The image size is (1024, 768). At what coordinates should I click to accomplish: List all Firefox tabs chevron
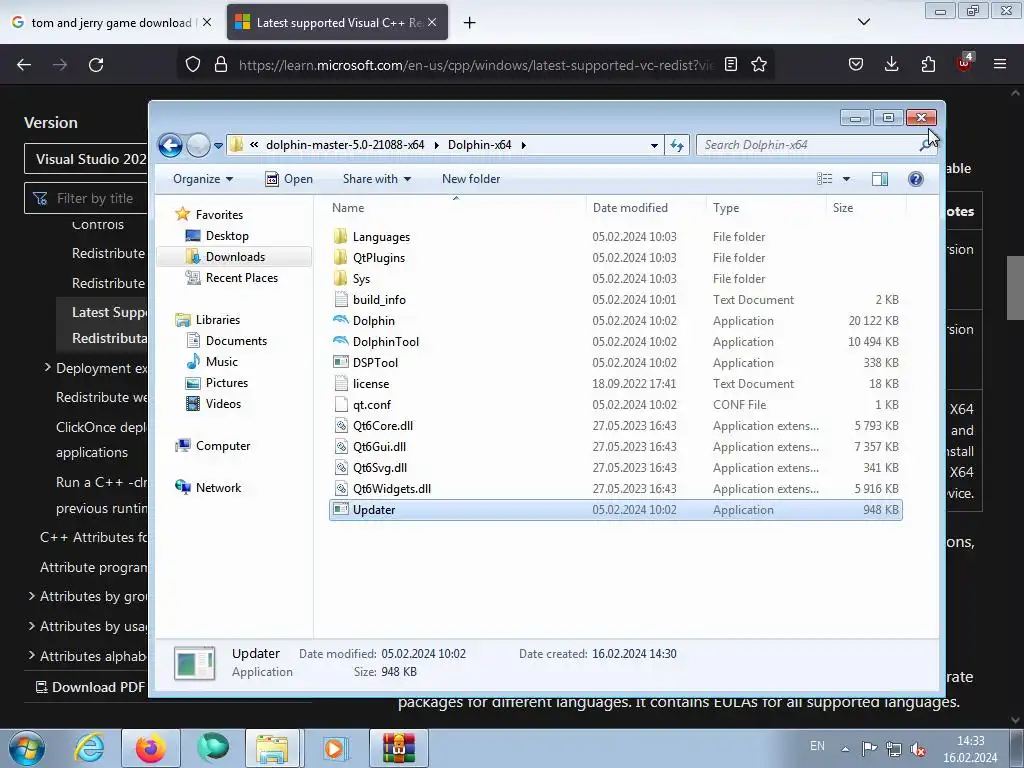[863, 22]
